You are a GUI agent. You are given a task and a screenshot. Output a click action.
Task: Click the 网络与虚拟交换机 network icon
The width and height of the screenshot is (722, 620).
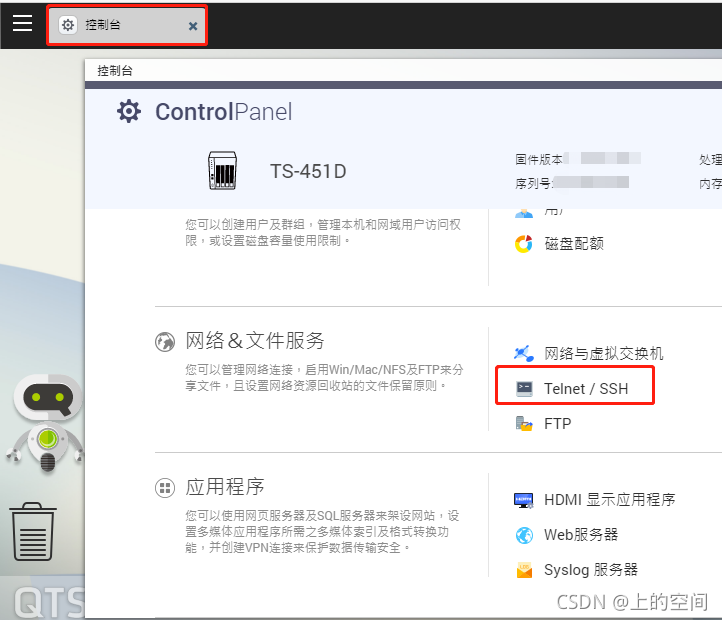coord(524,354)
